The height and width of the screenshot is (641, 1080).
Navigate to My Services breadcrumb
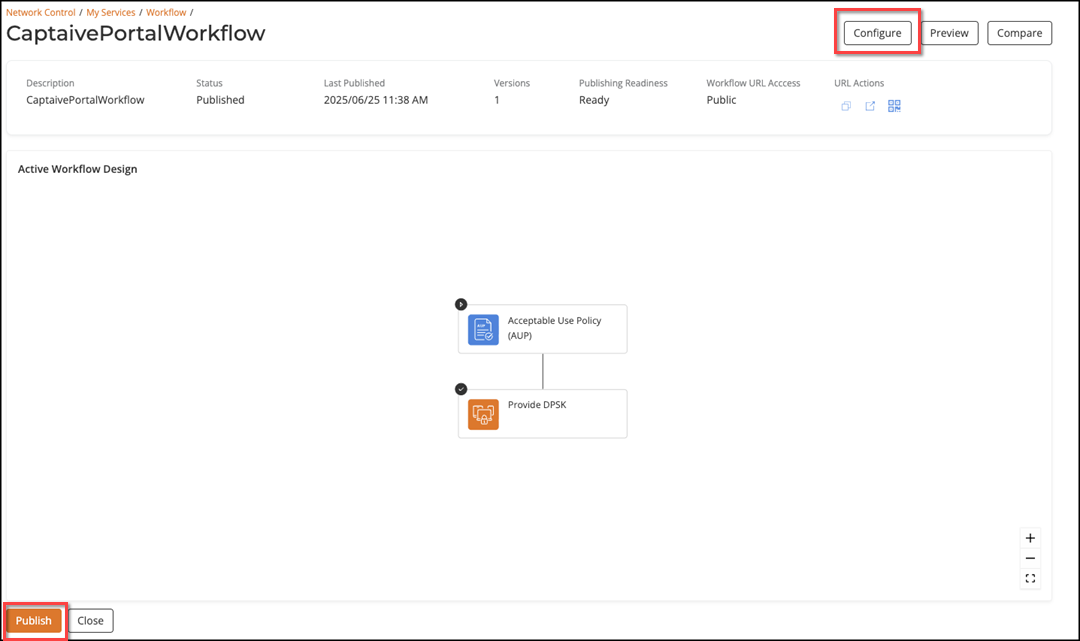pos(111,13)
